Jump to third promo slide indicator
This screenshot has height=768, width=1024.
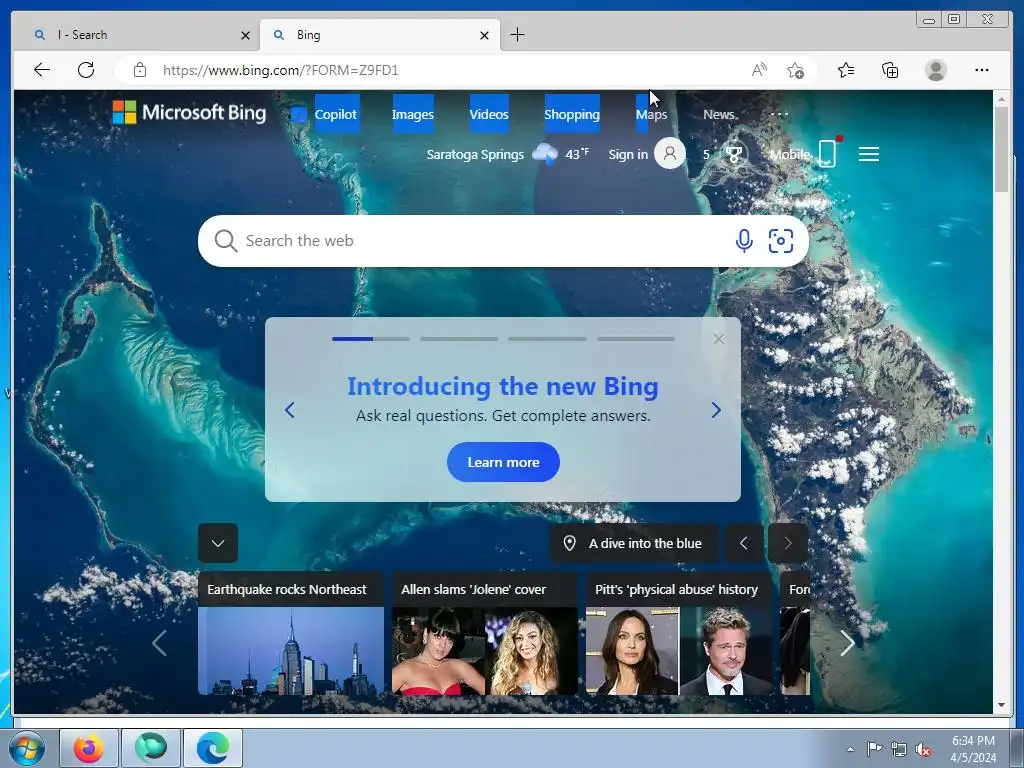[547, 339]
